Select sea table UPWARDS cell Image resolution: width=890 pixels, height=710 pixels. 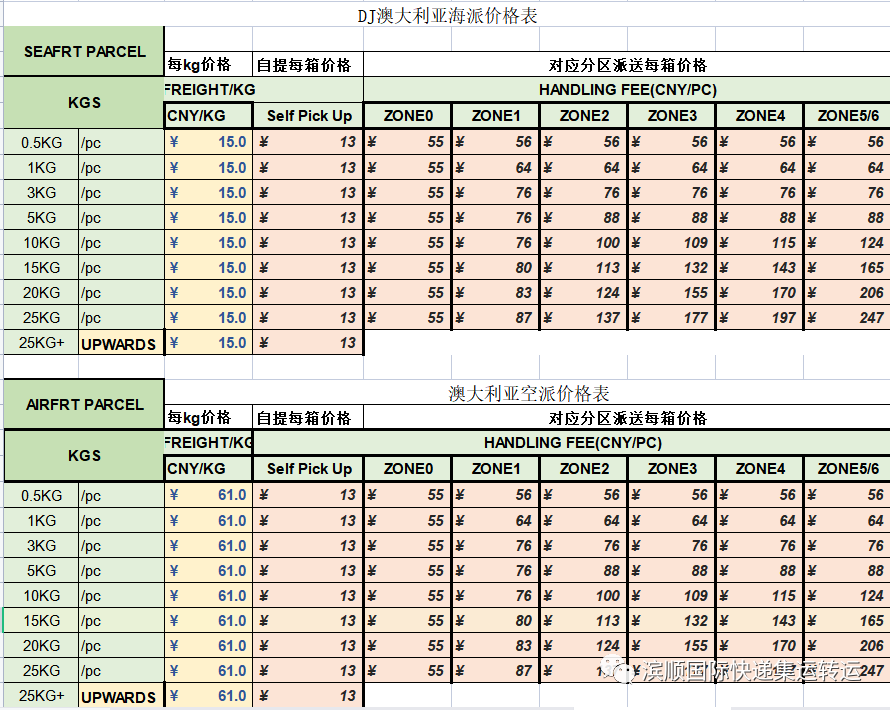(121, 343)
